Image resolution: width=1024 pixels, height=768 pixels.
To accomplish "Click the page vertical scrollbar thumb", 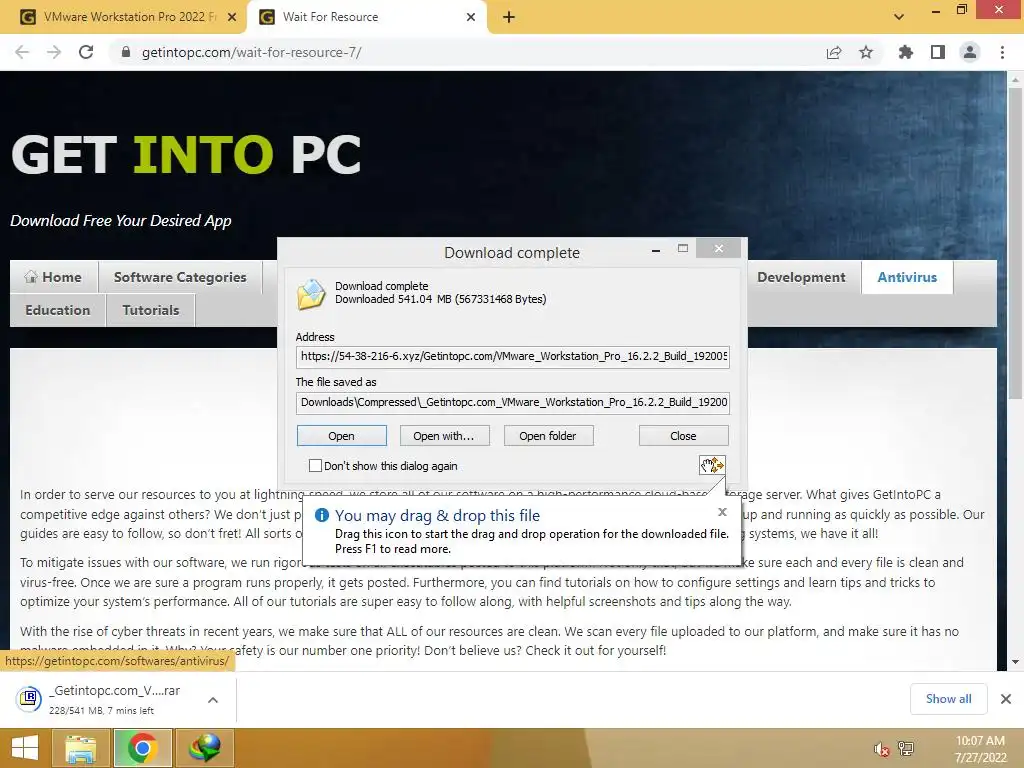I will point(1015,243).
